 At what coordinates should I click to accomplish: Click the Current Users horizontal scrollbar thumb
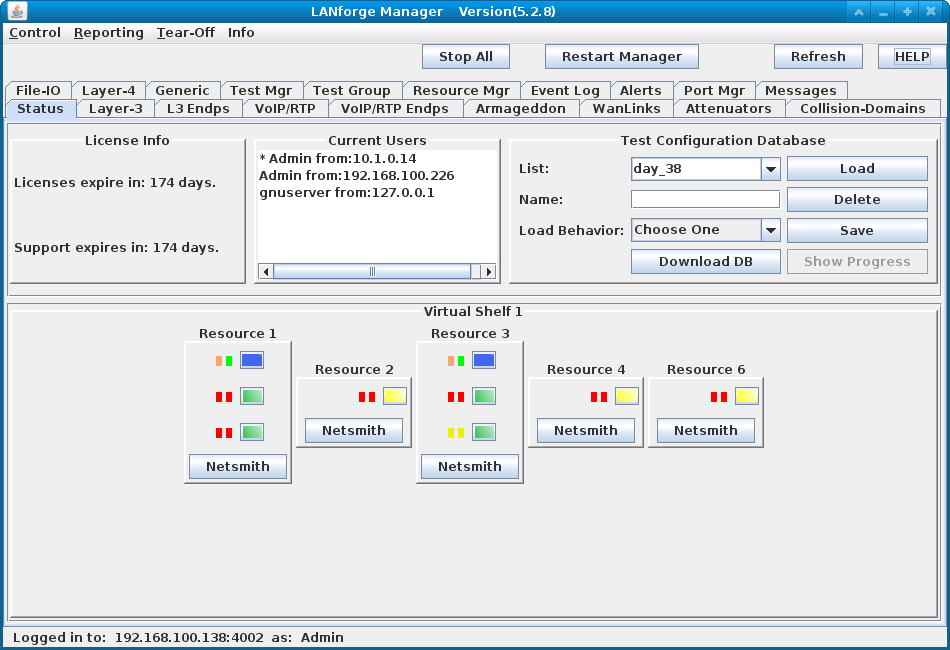pos(372,271)
